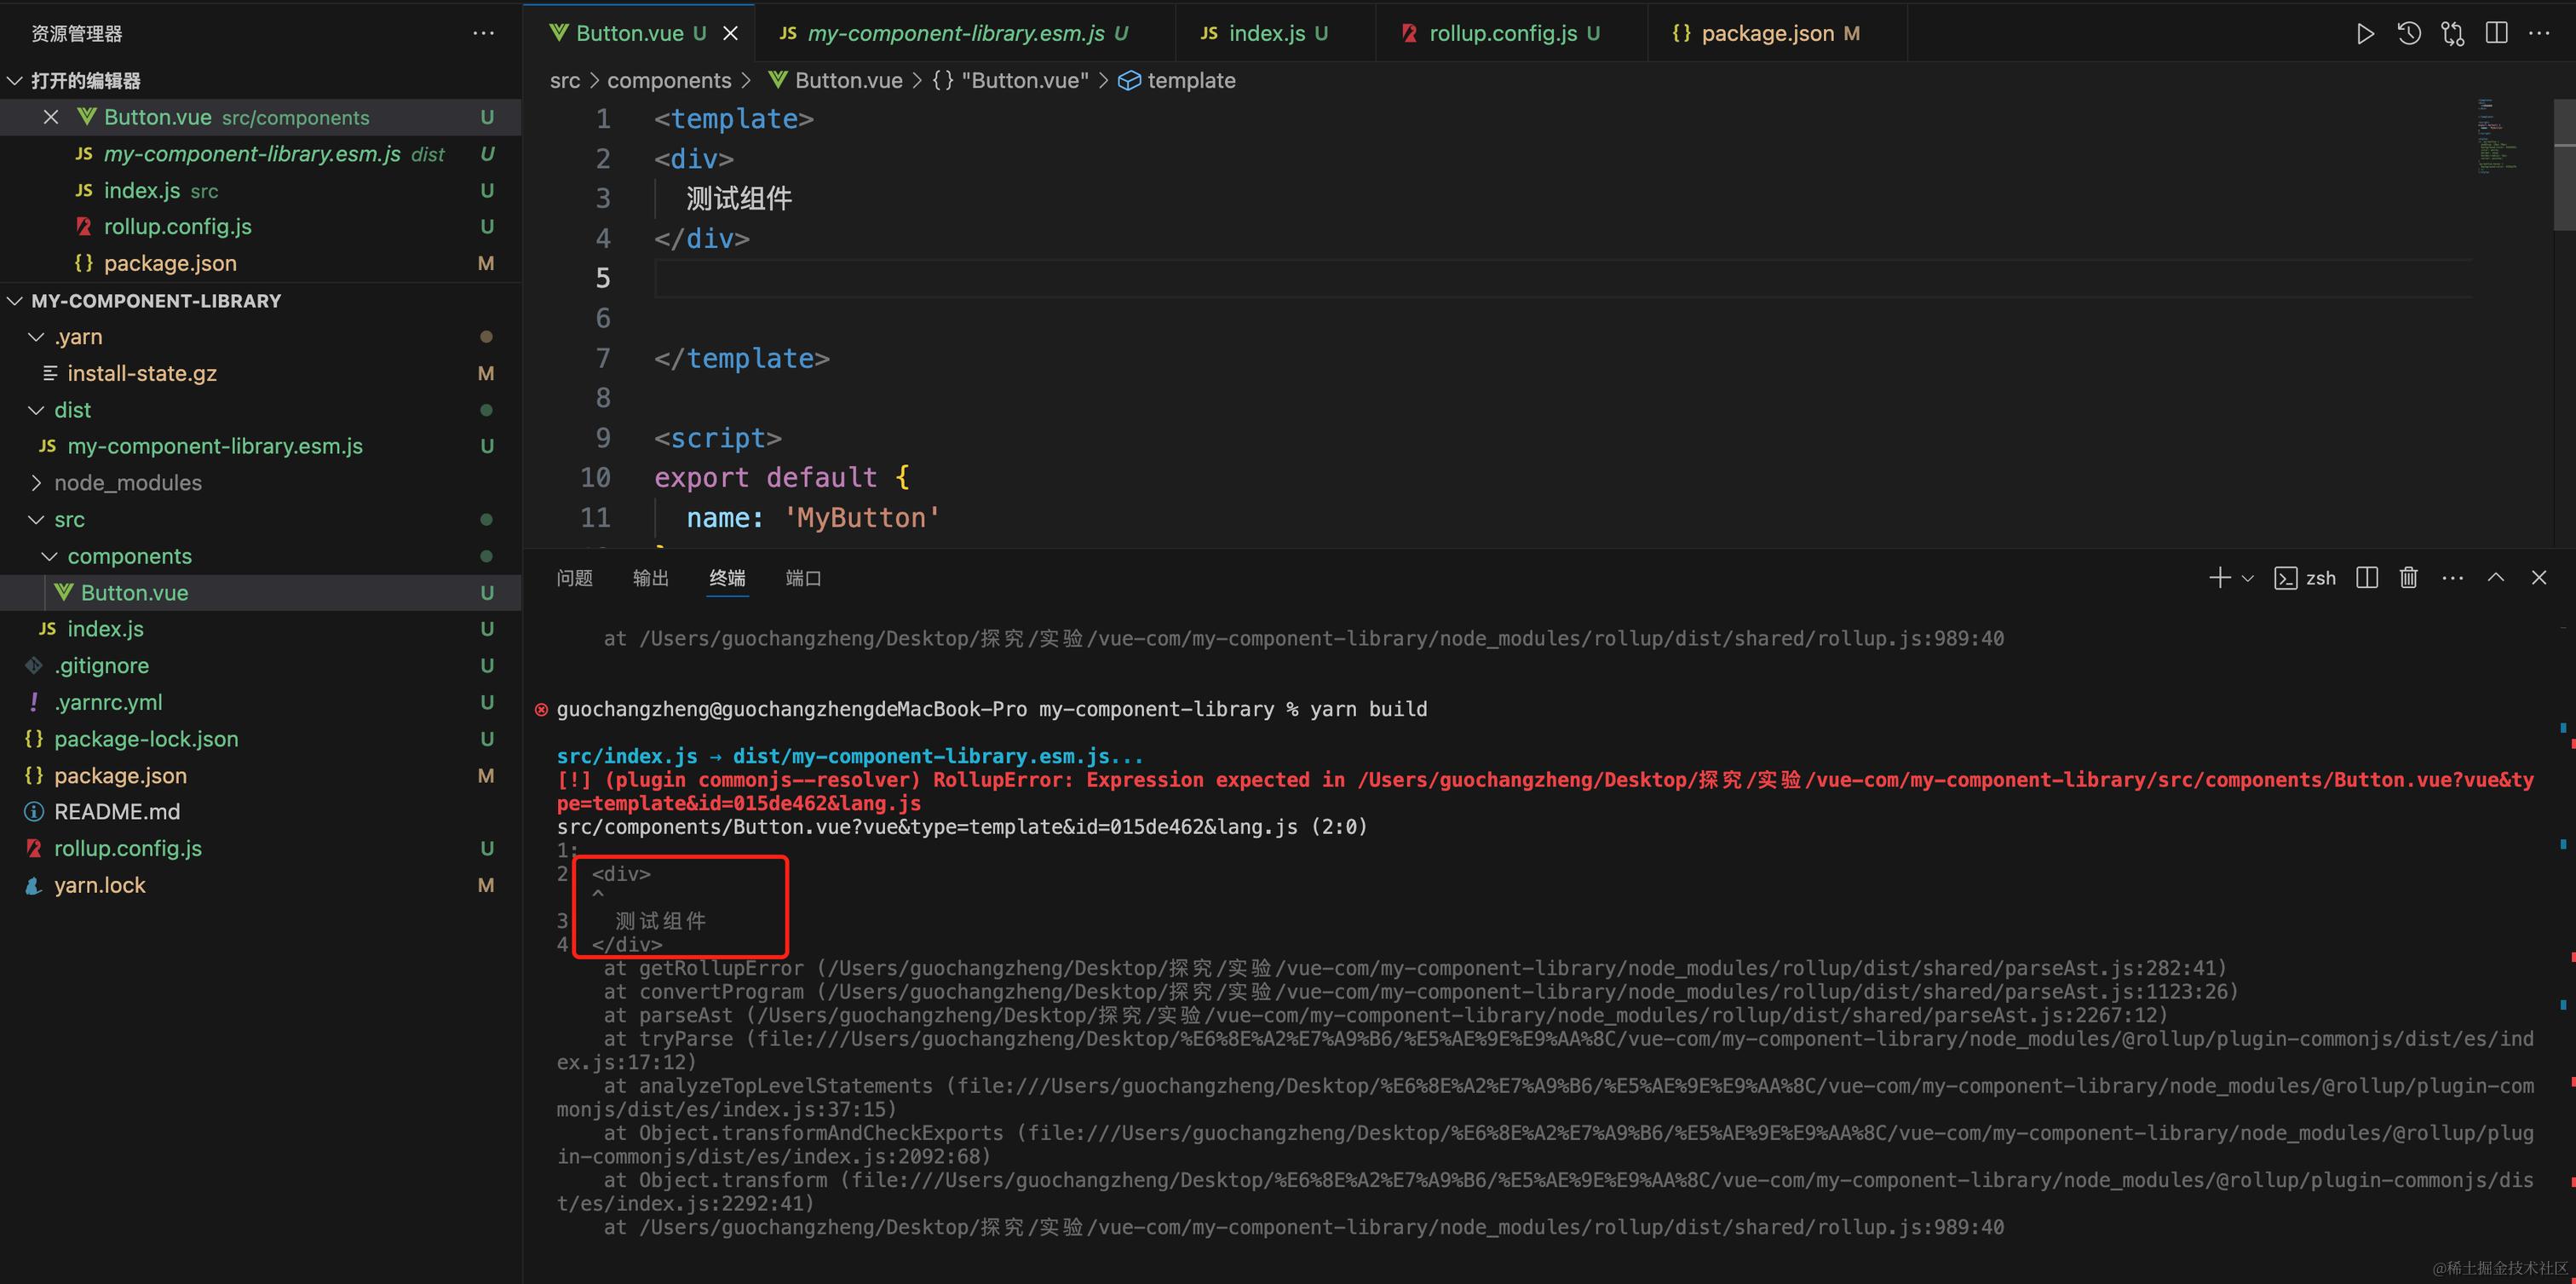Run the current file using the play icon

2365,33
